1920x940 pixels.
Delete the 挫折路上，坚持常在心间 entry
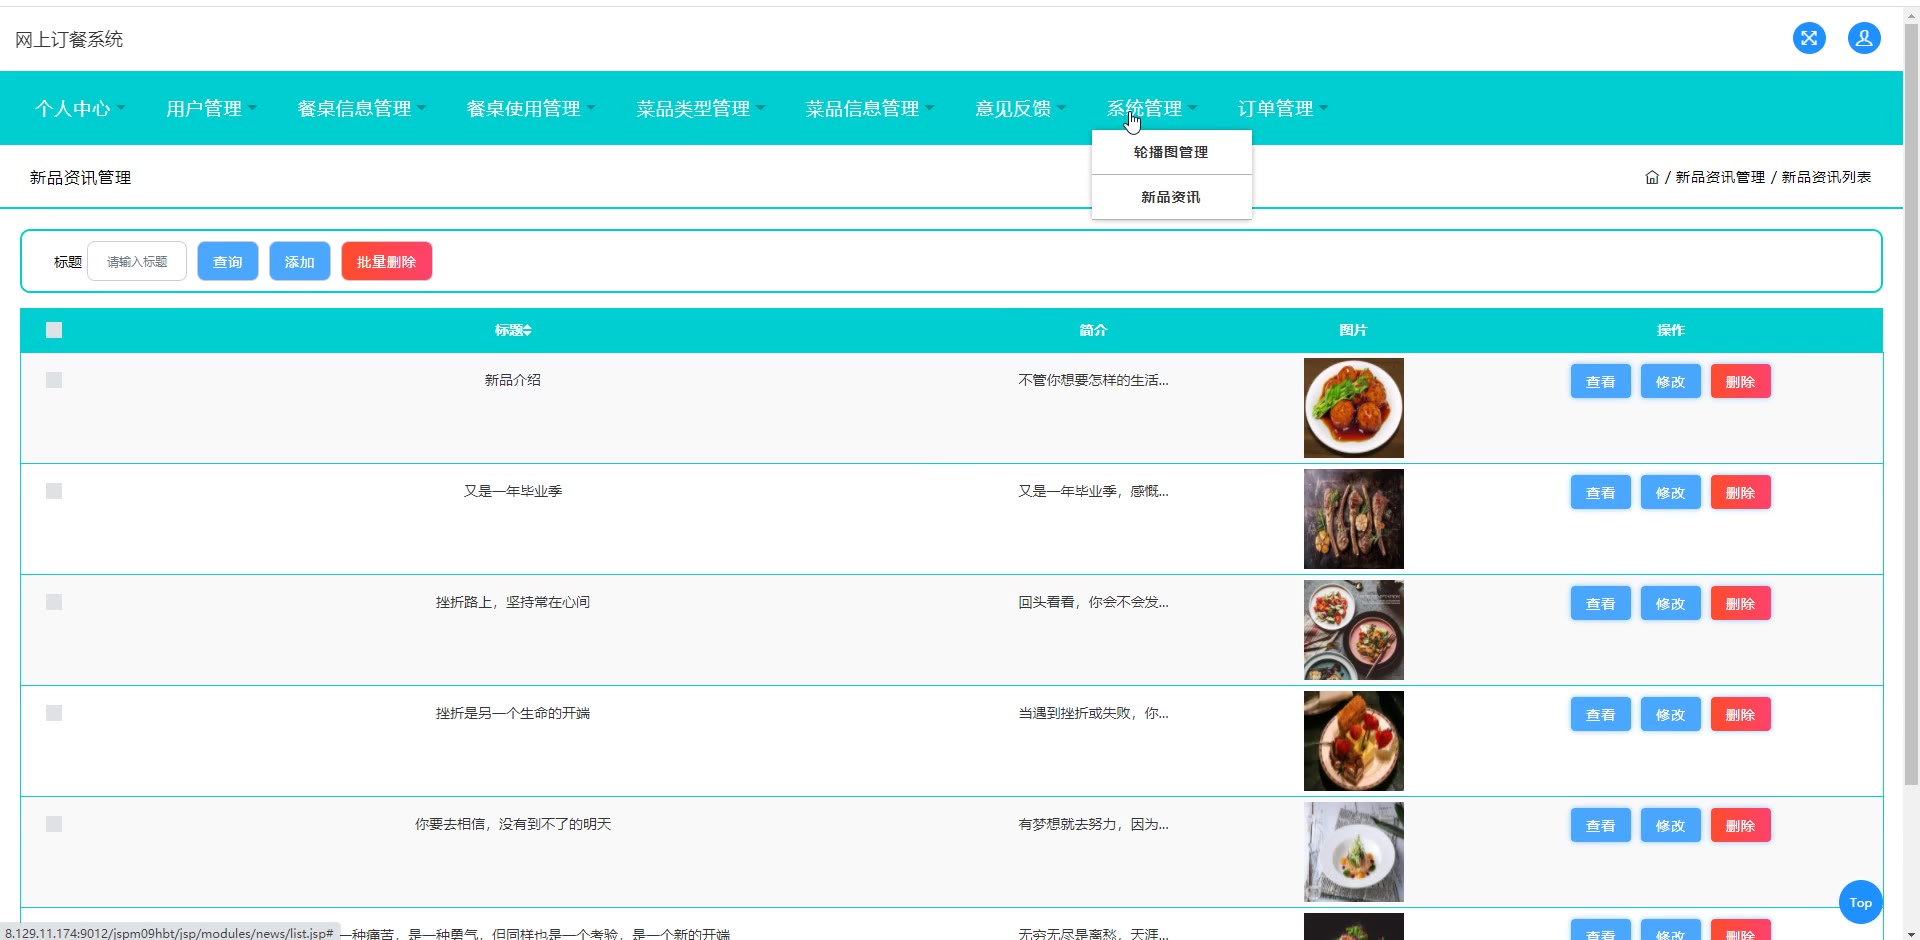[1741, 603]
